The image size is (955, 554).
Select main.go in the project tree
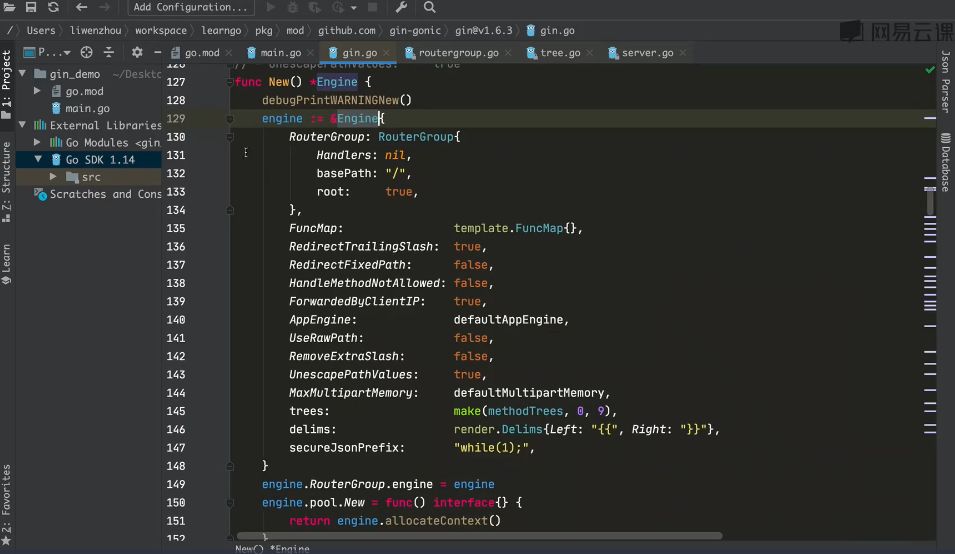click(x=87, y=108)
